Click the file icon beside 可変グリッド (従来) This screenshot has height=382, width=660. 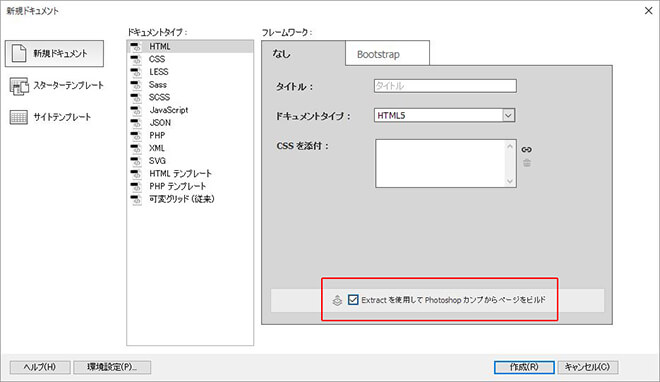pyautogui.click(x=136, y=199)
